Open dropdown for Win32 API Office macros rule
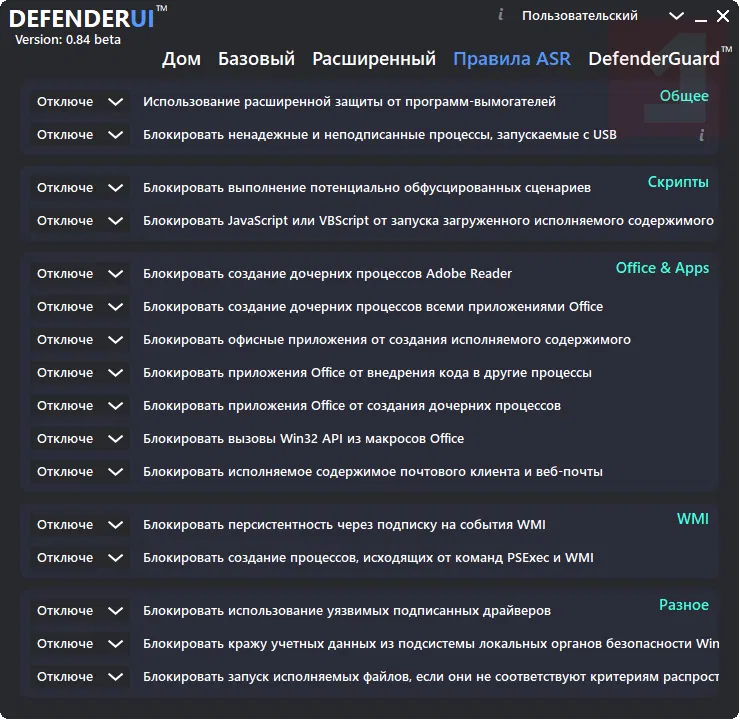 pos(80,439)
